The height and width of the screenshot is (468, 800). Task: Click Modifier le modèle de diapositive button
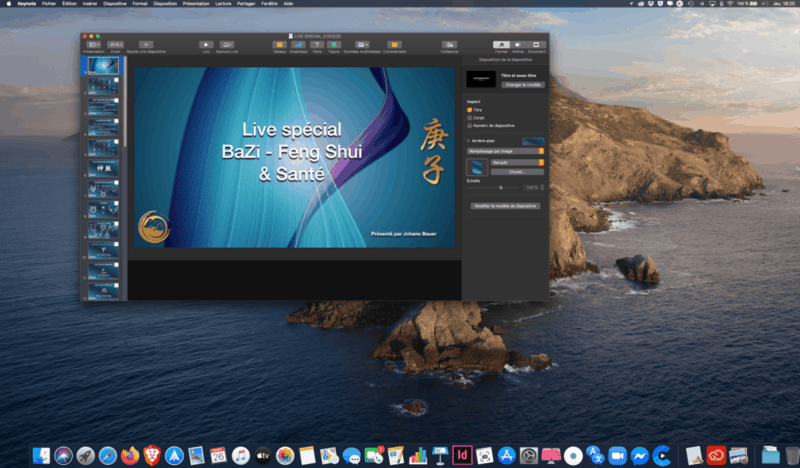505,206
